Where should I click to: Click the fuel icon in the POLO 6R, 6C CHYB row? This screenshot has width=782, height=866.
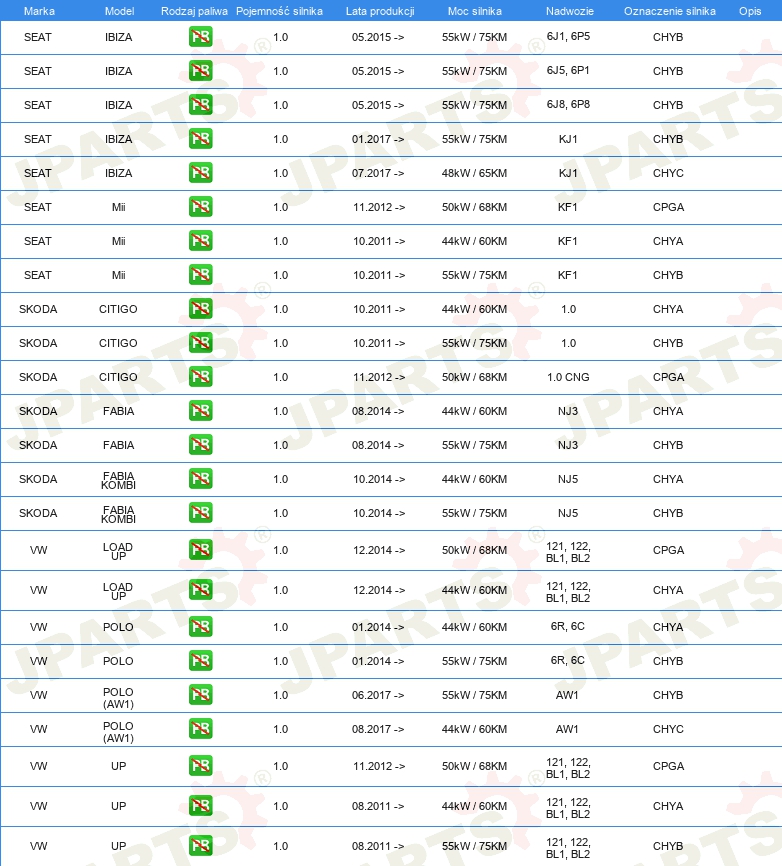(200, 661)
